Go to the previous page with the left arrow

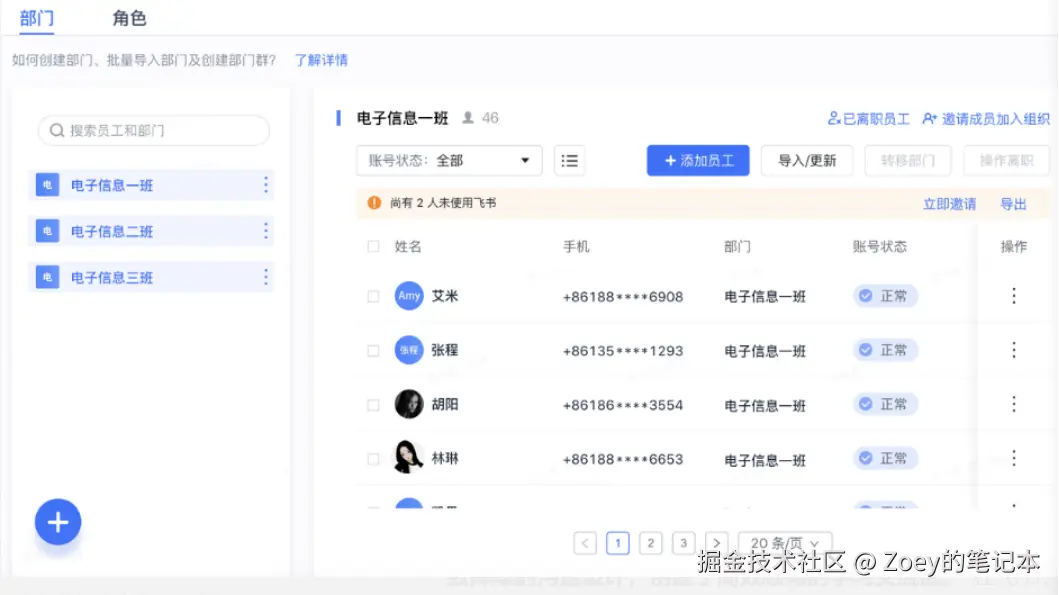click(x=585, y=543)
